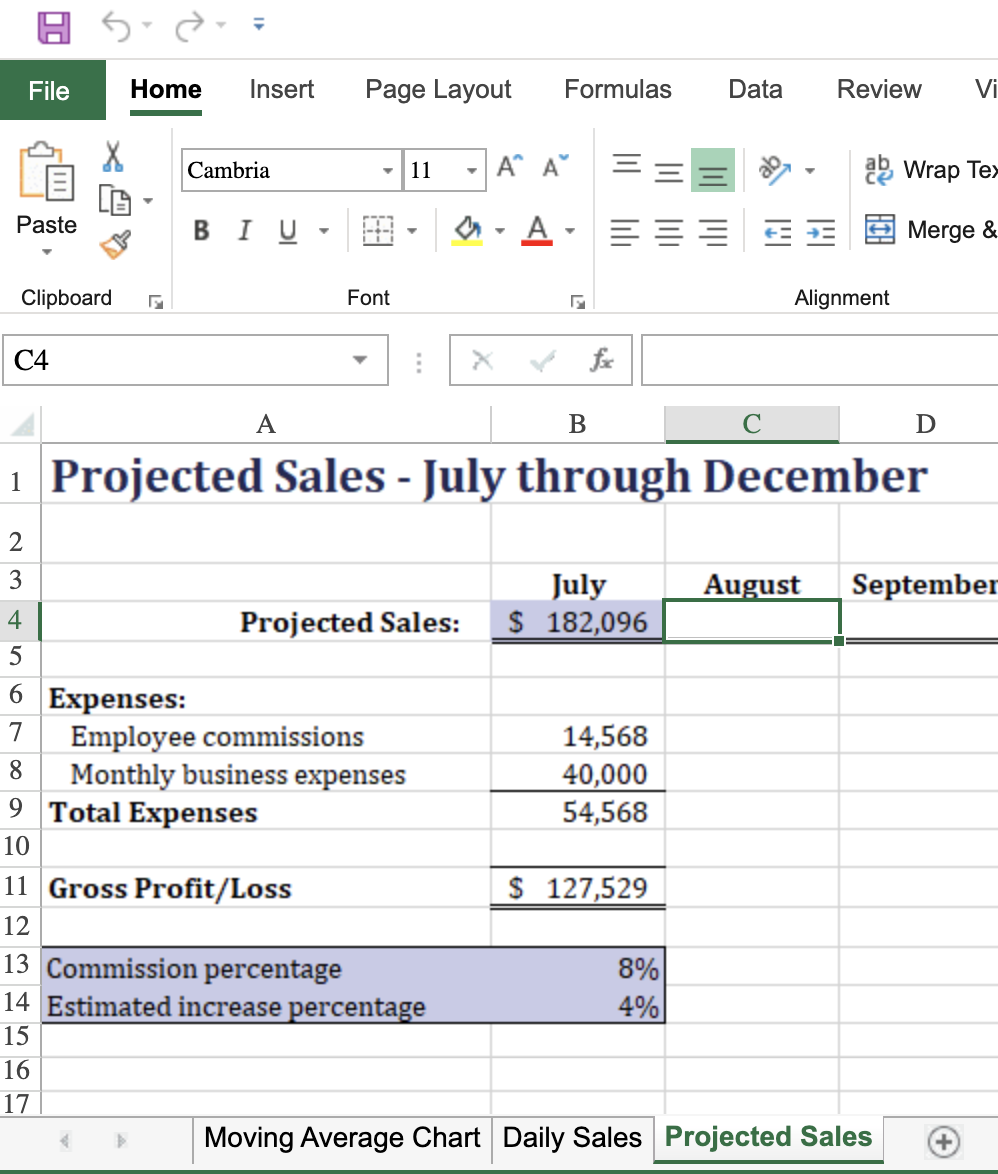Click the Merge & Center button
998x1174 pixels.
click(931, 230)
